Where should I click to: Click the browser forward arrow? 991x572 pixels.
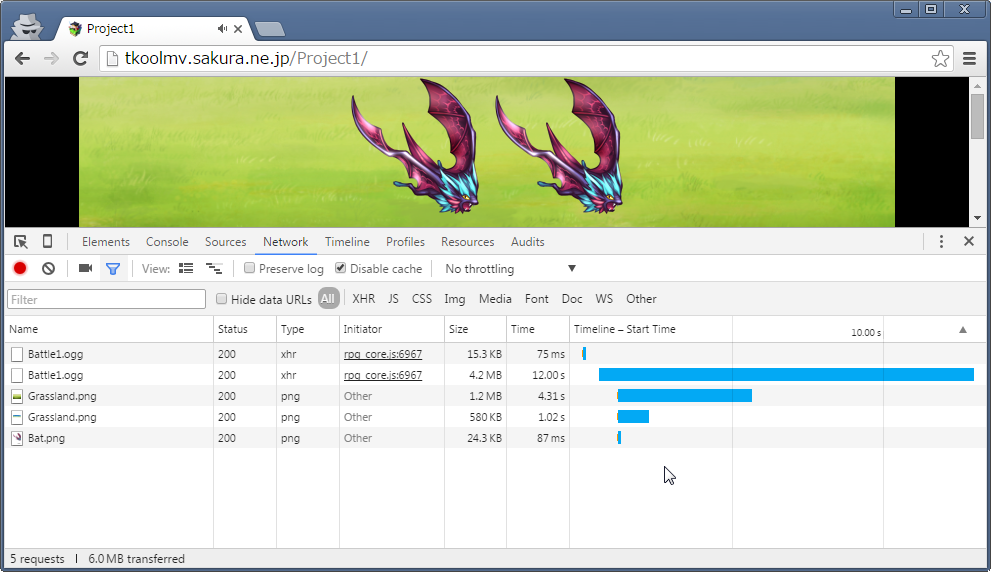(x=51, y=59)
